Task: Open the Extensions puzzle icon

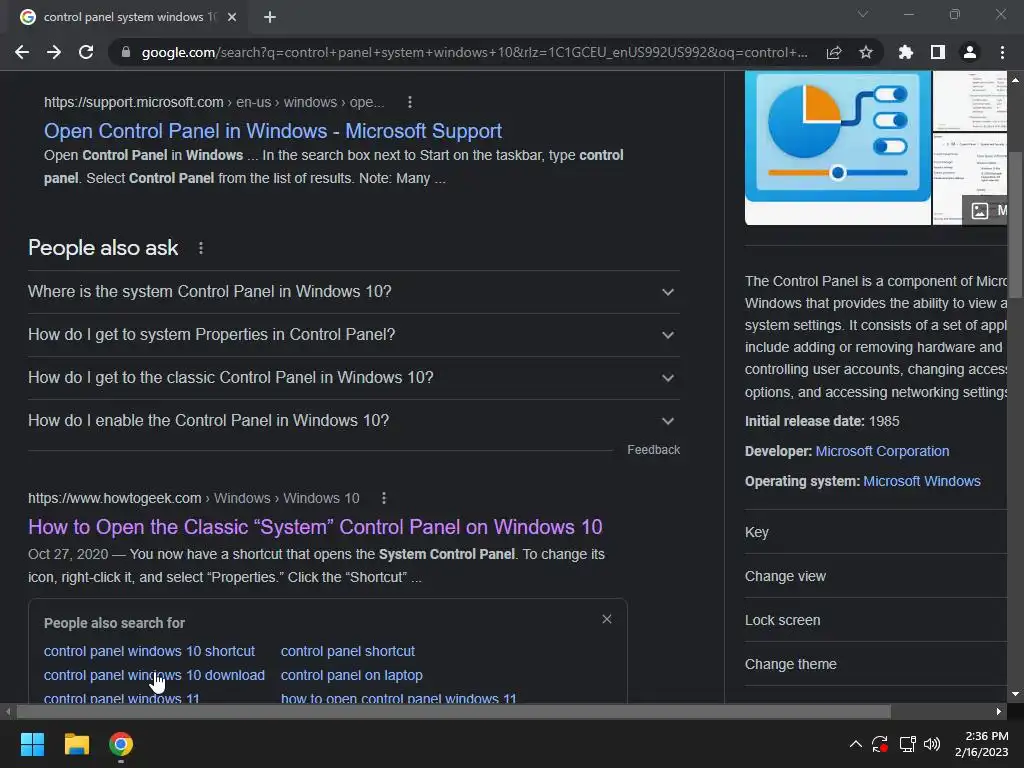Action: click(906, 52)
